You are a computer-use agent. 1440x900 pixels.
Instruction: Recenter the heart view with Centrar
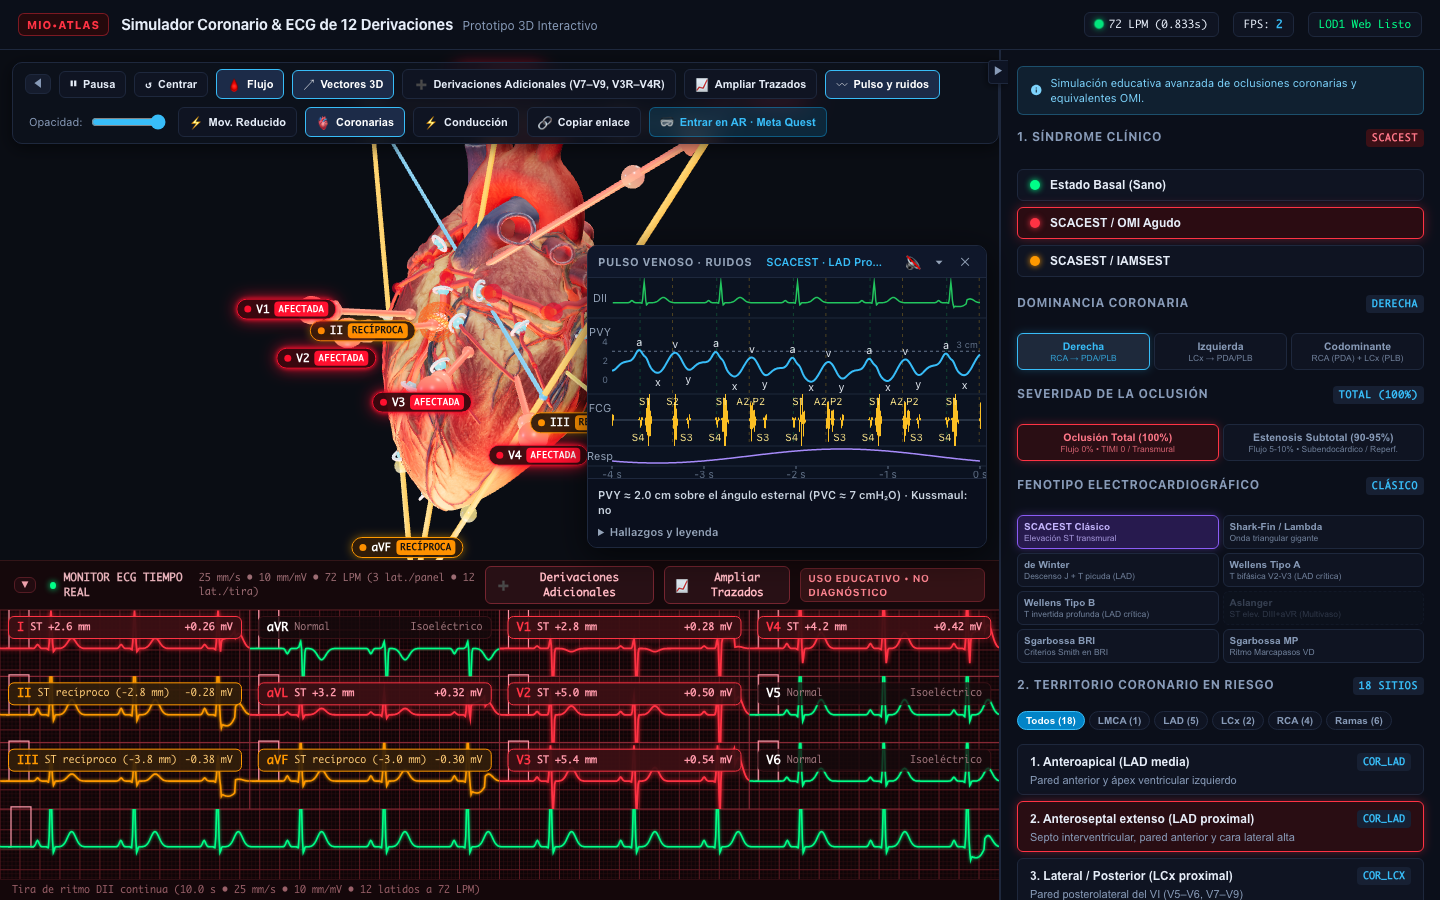pos(171,84)
